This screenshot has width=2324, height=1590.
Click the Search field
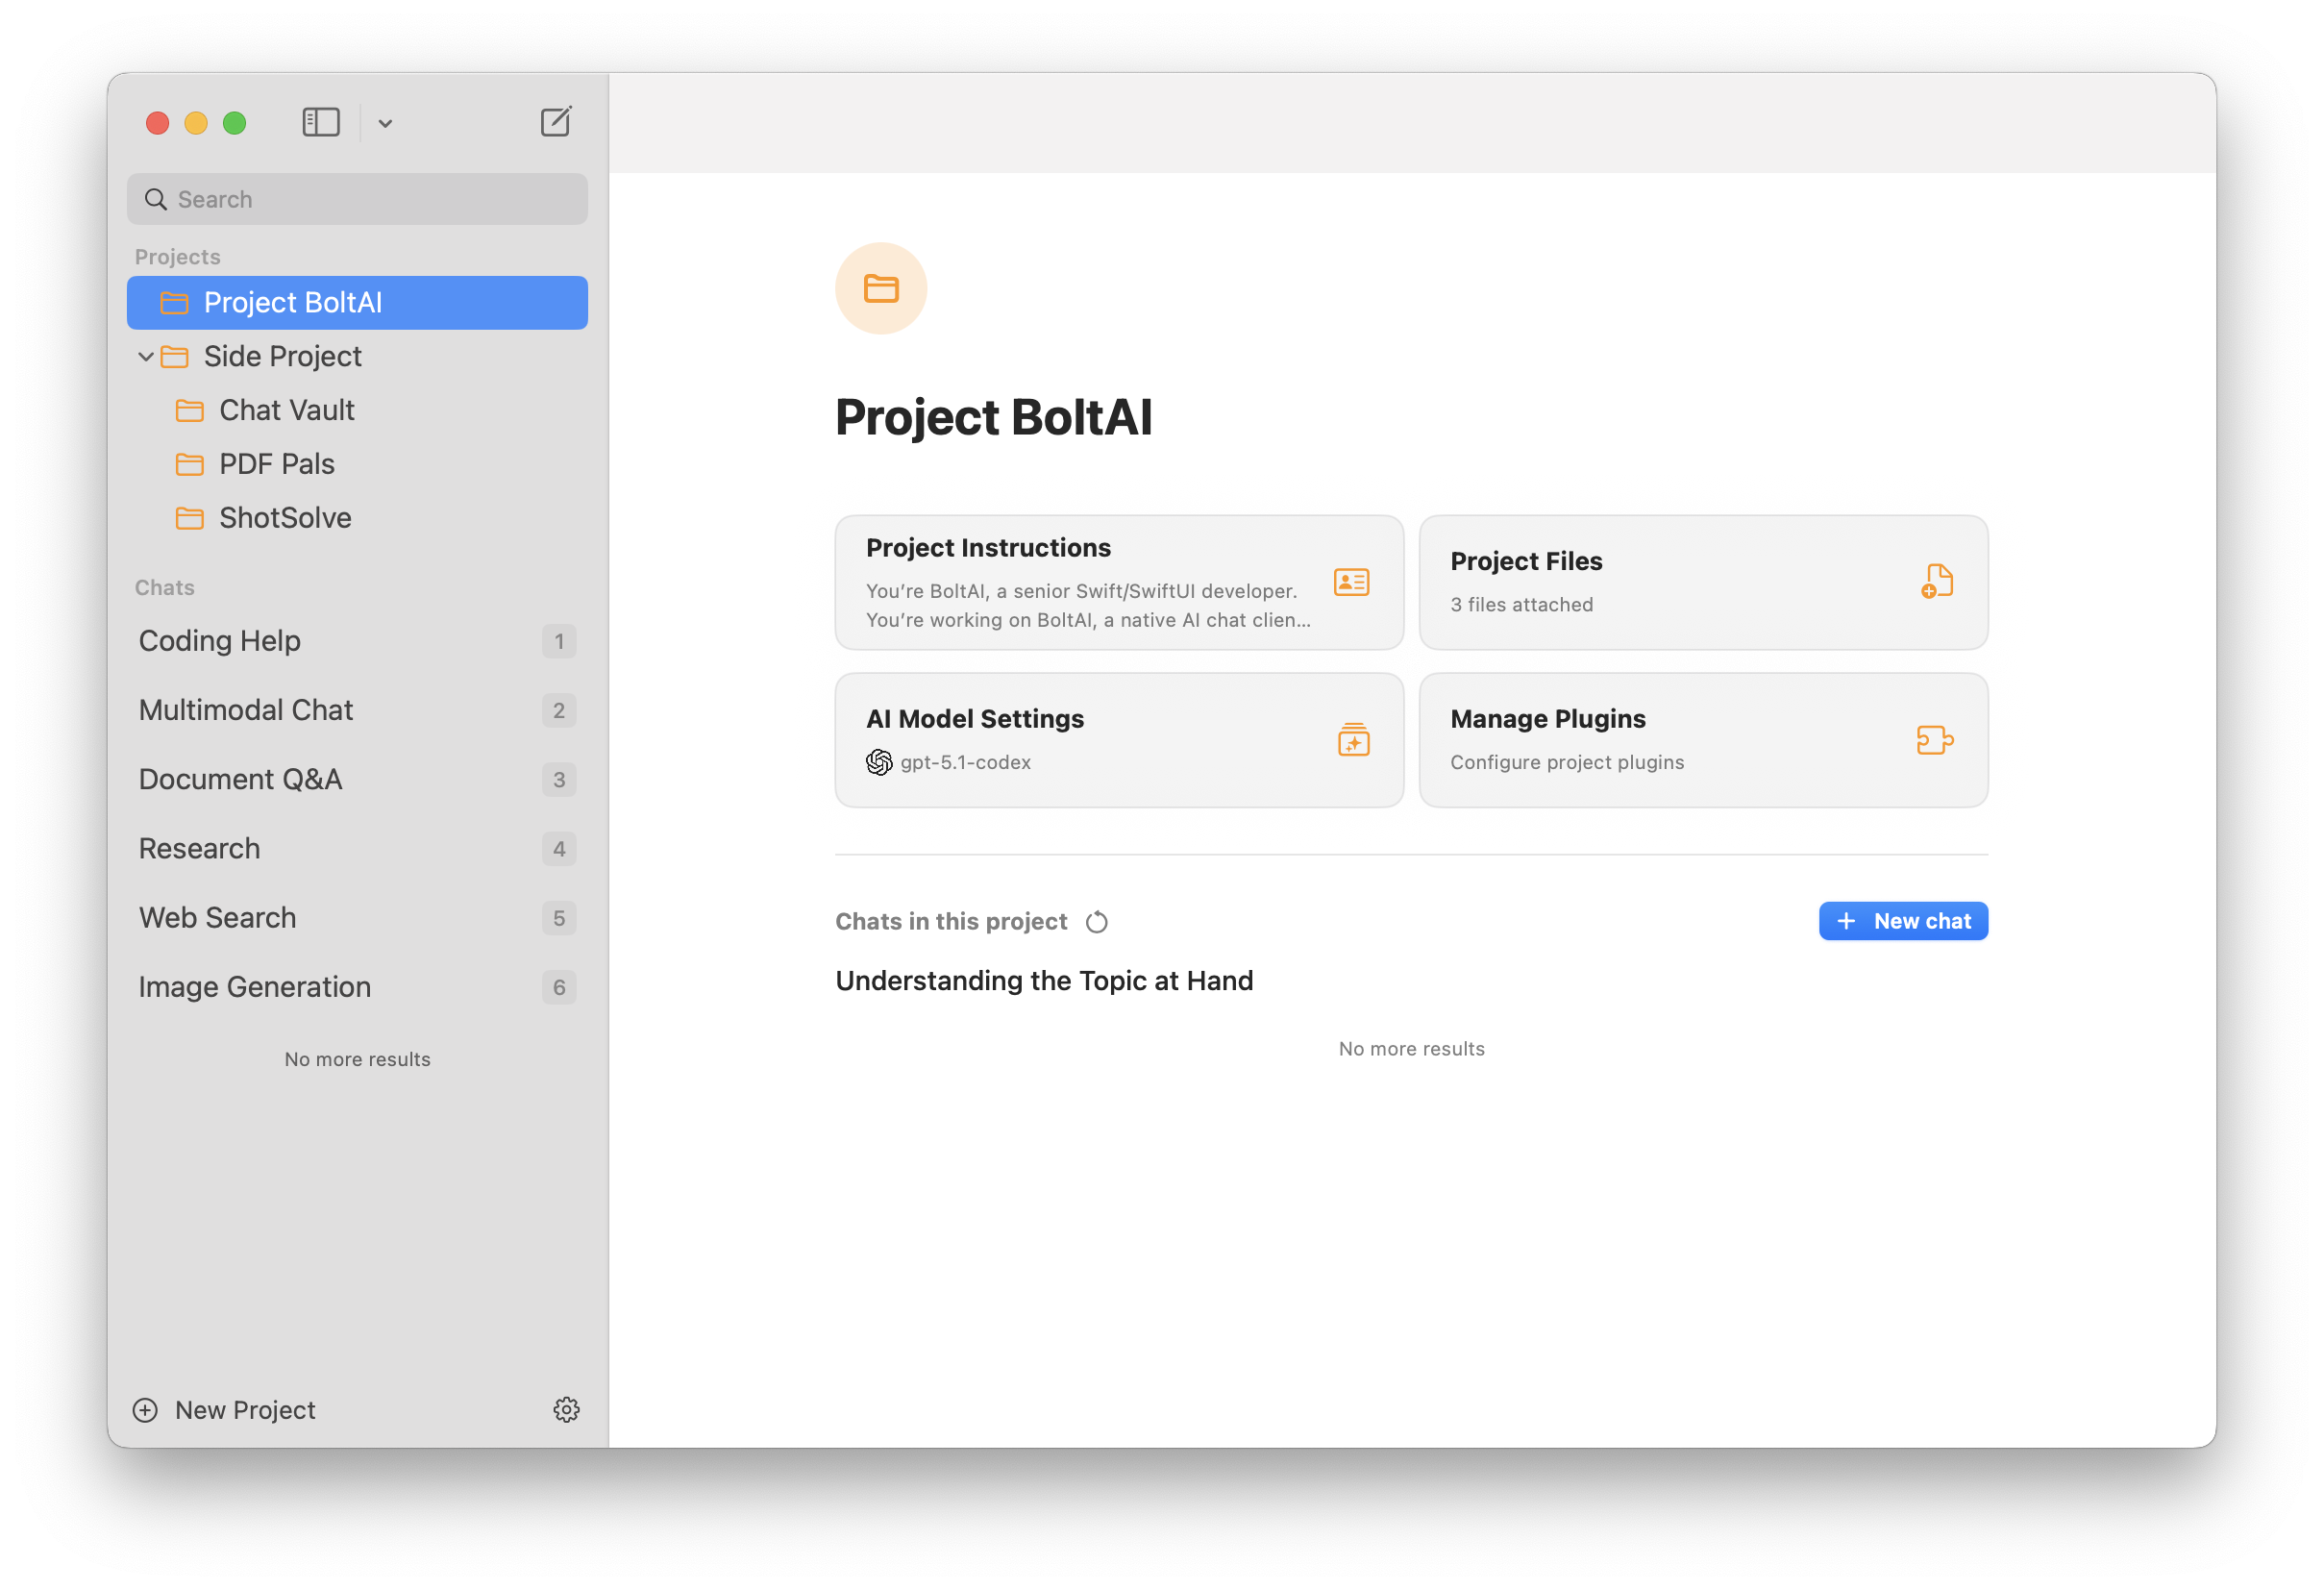tap(357, 199)
